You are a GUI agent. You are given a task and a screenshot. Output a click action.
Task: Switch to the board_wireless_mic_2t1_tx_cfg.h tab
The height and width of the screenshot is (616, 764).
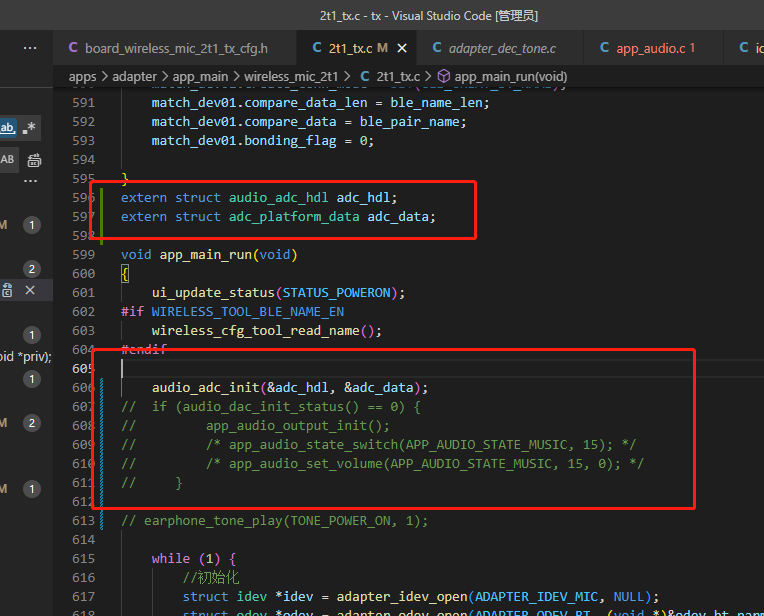pyautogui.click(x=175, y=48)
